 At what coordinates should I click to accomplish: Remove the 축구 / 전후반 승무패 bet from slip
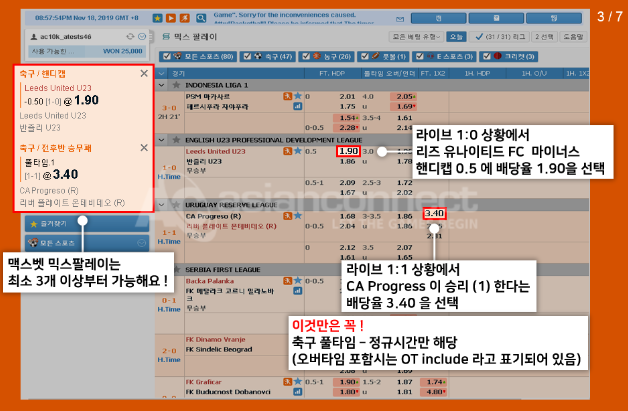[x=144, y=148]
